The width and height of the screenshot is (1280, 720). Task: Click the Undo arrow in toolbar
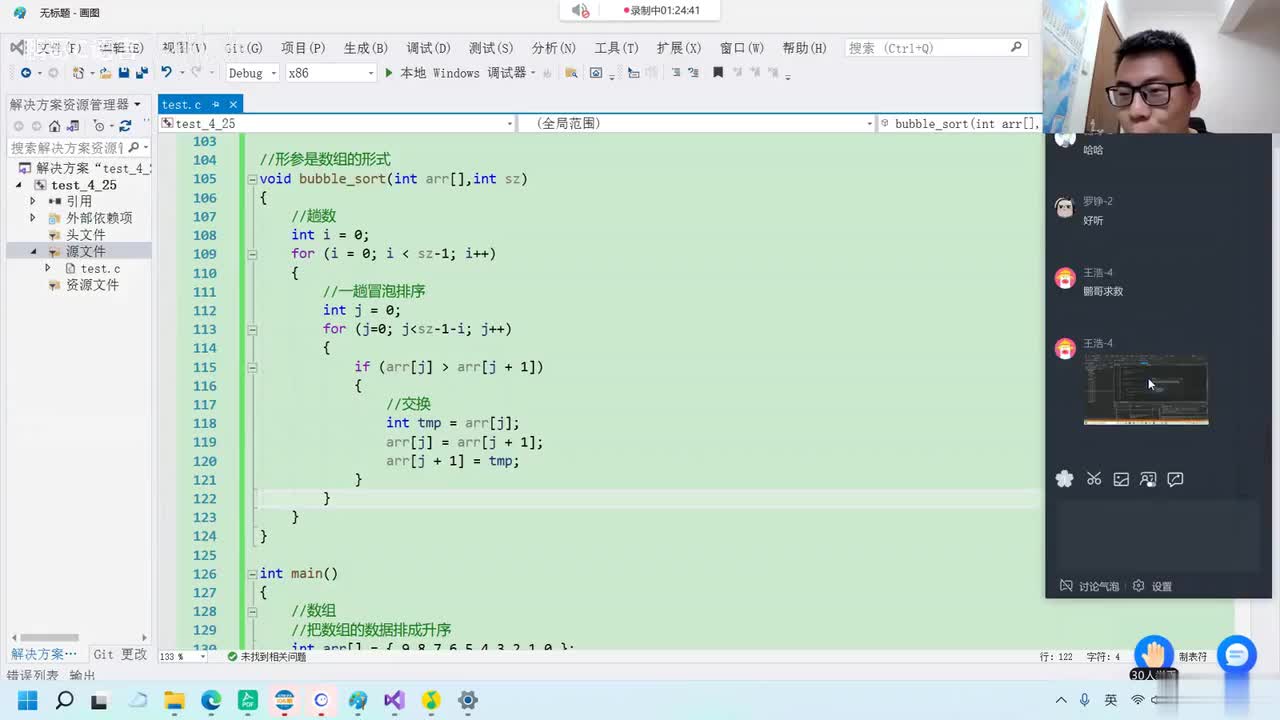coord(166,73)
